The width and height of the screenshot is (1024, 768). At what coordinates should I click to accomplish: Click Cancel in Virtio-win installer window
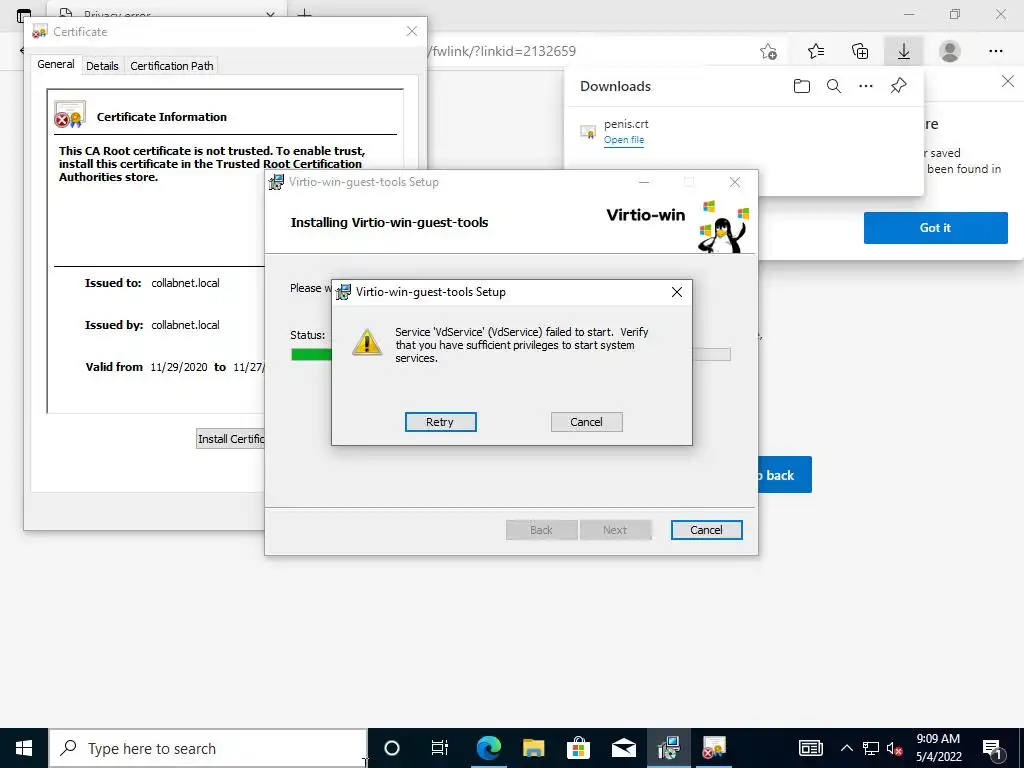pos(706,530)
